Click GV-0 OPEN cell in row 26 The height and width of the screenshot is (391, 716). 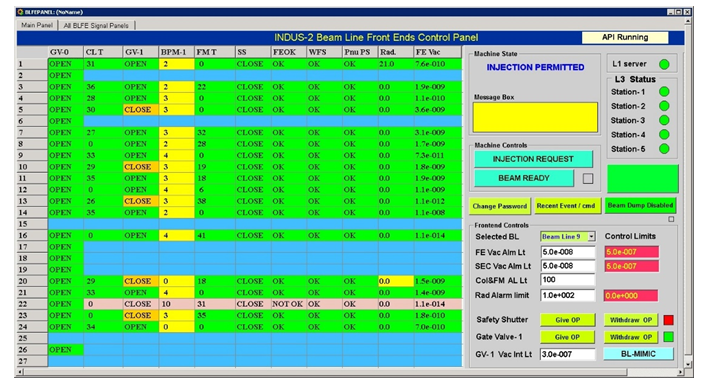tap(65, 349)
